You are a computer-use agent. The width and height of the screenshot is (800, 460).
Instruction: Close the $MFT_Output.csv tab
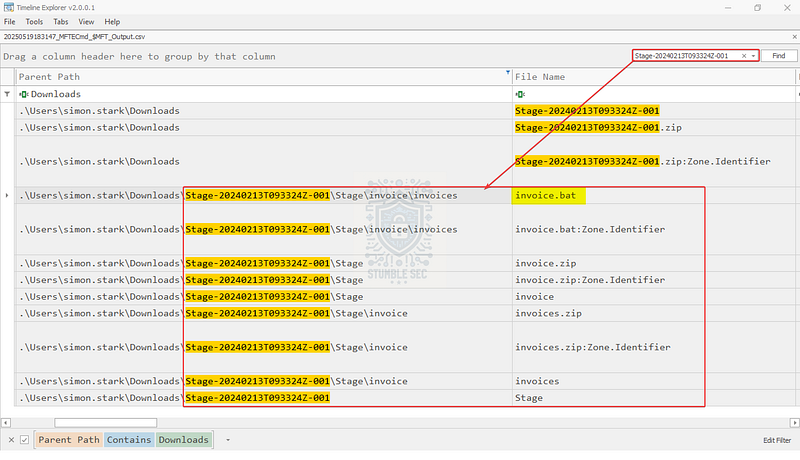pyautogui.click(x=794, y=37)
